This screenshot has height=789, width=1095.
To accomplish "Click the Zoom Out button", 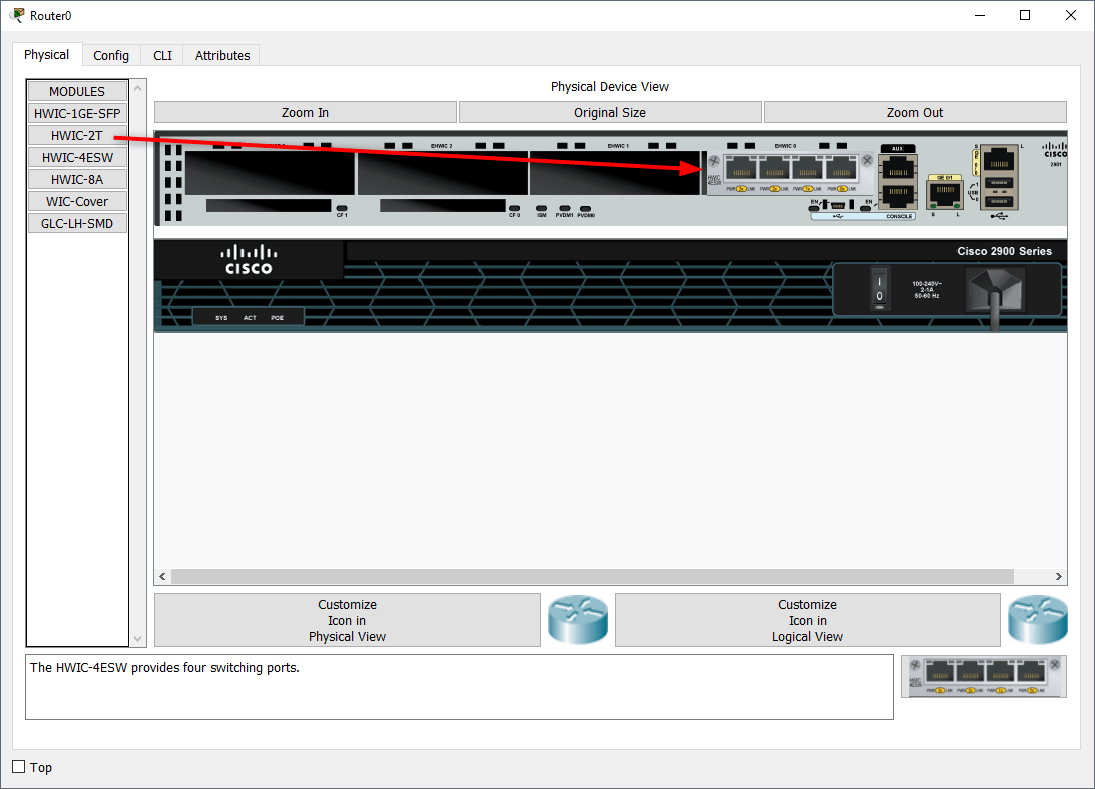I will tap(915, 112).
